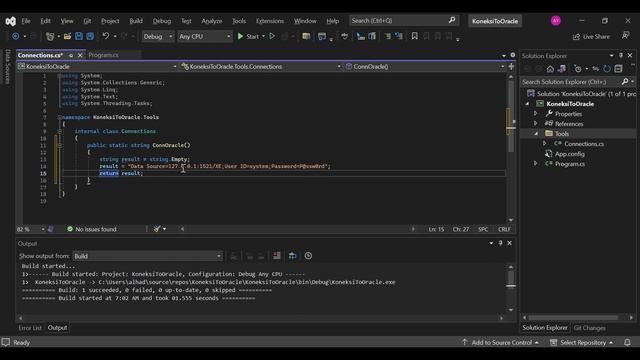Click the split editor plus icon
This screenshot has height=360, width=640.
(x=511, y=66)
